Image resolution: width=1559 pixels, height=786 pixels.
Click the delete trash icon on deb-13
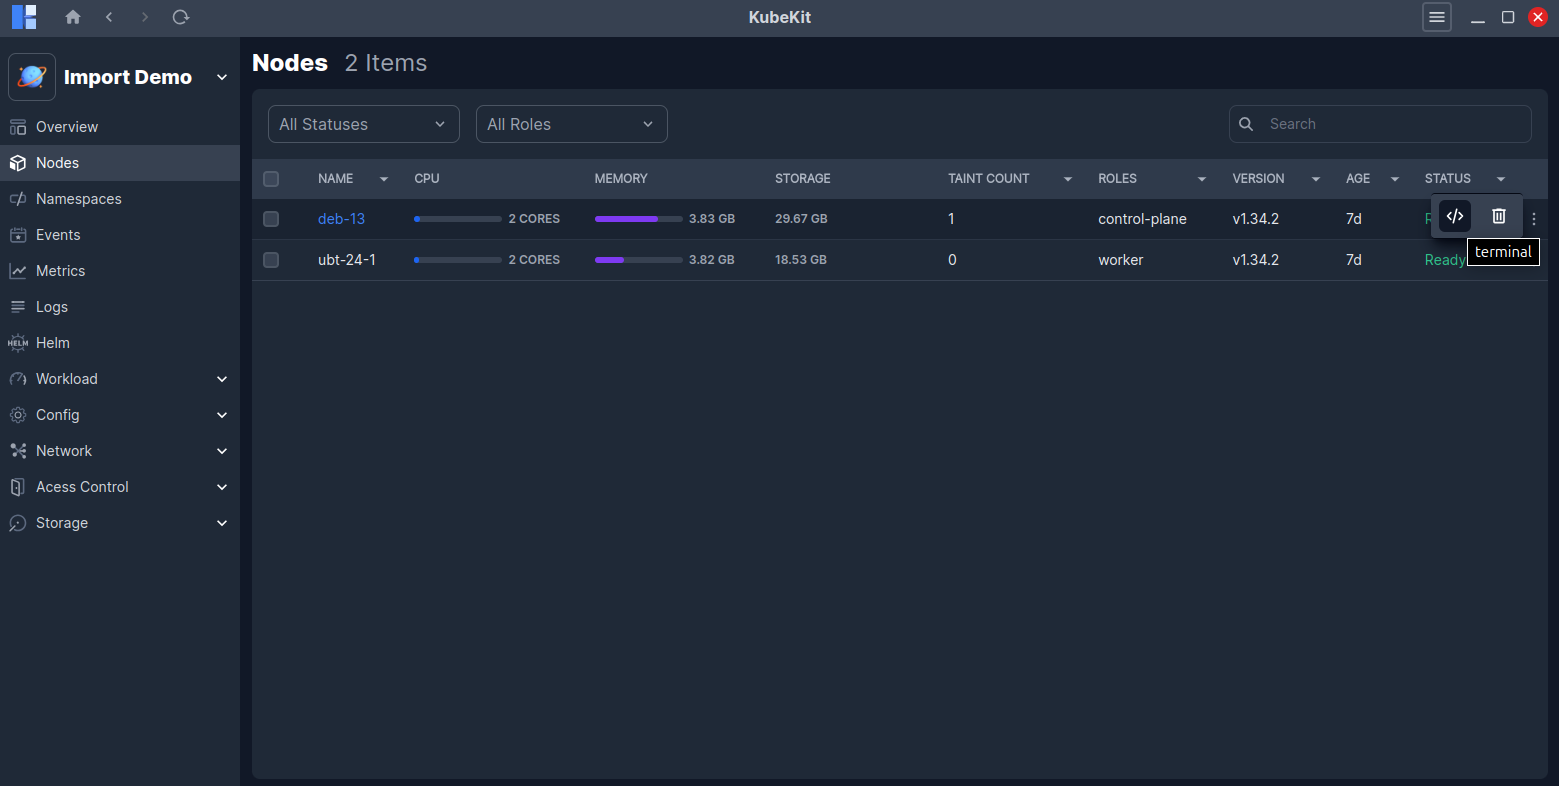click(x=1498, y=216)
